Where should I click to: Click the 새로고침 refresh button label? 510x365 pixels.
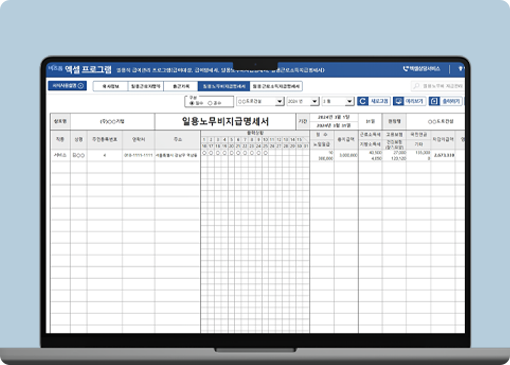coord(379,101)
